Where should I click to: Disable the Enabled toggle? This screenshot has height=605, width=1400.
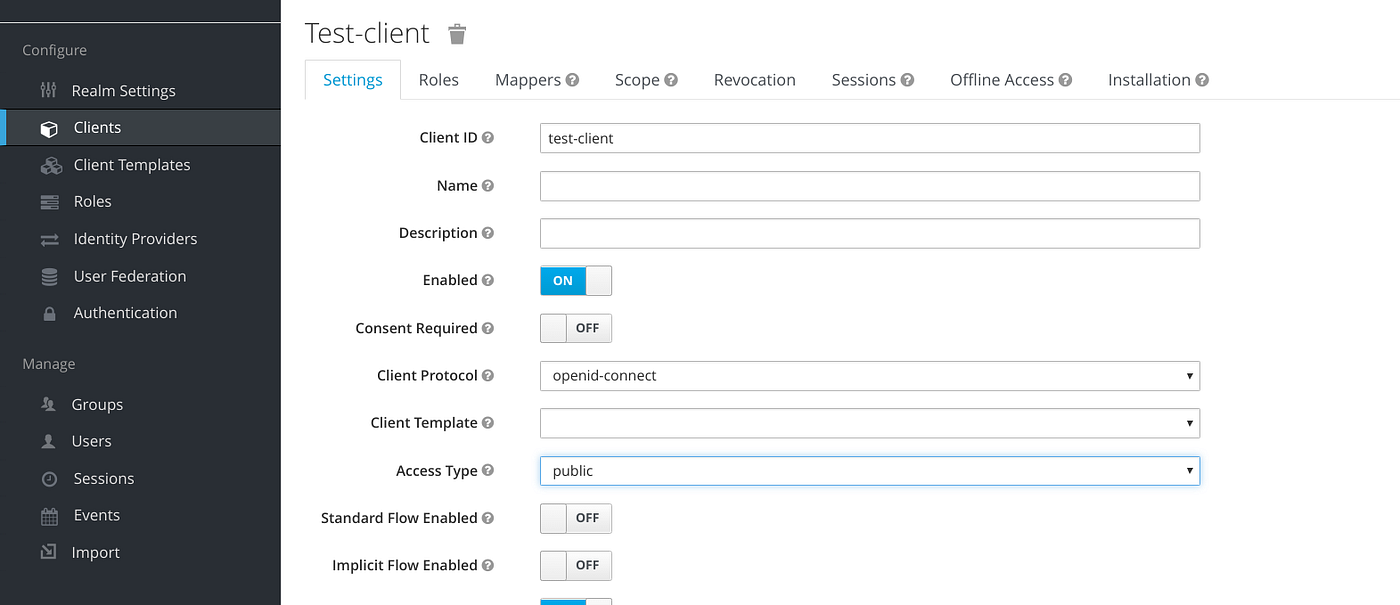(x=576, y=281)
